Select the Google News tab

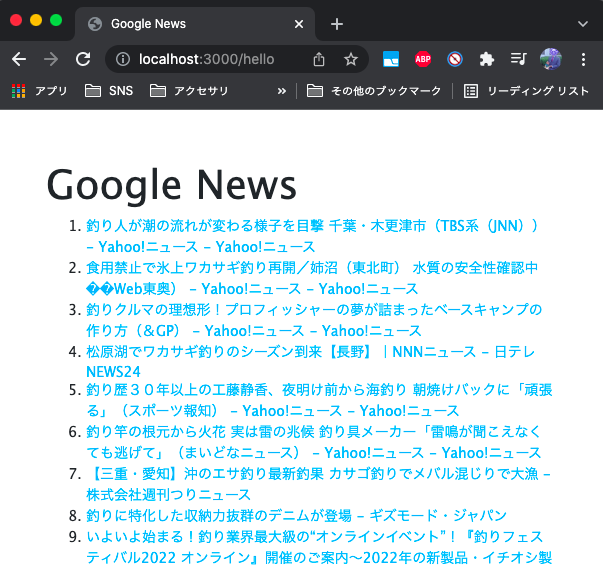click(195, 24)
